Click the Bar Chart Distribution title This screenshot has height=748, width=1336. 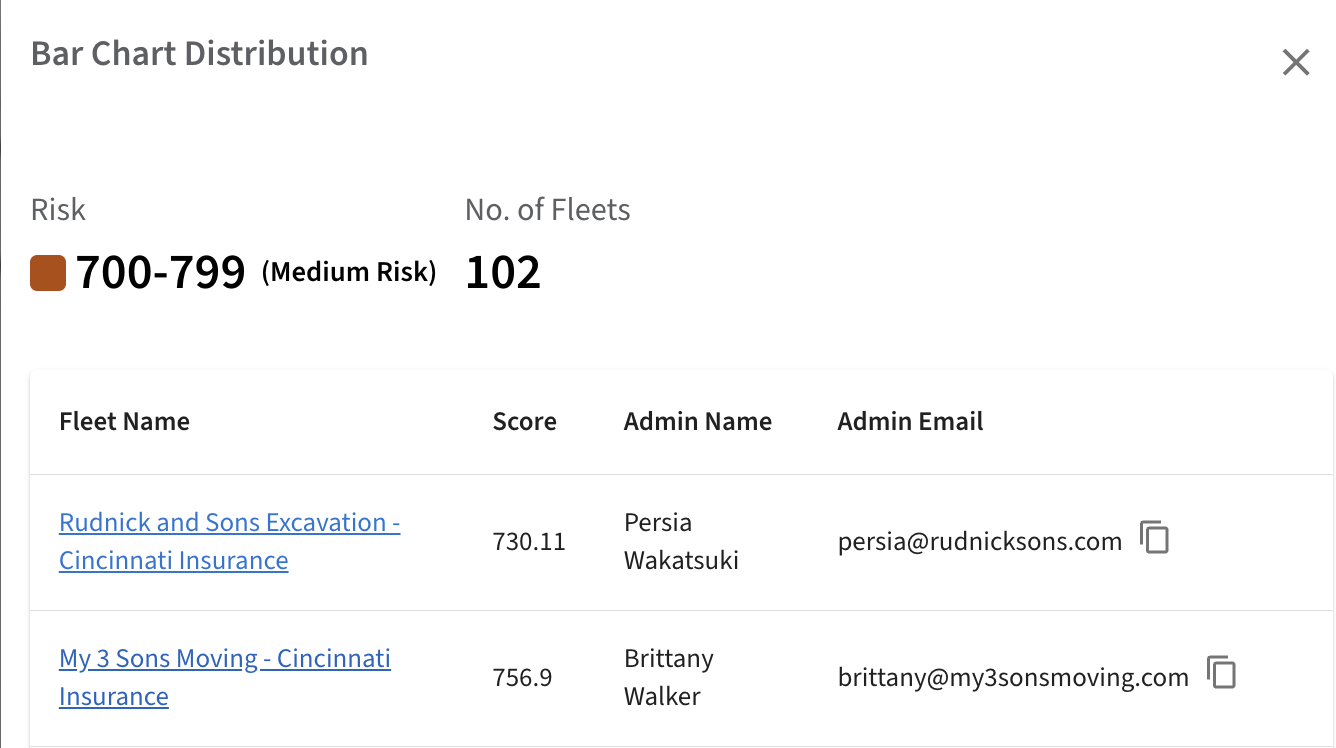click(x=199, y=53)
